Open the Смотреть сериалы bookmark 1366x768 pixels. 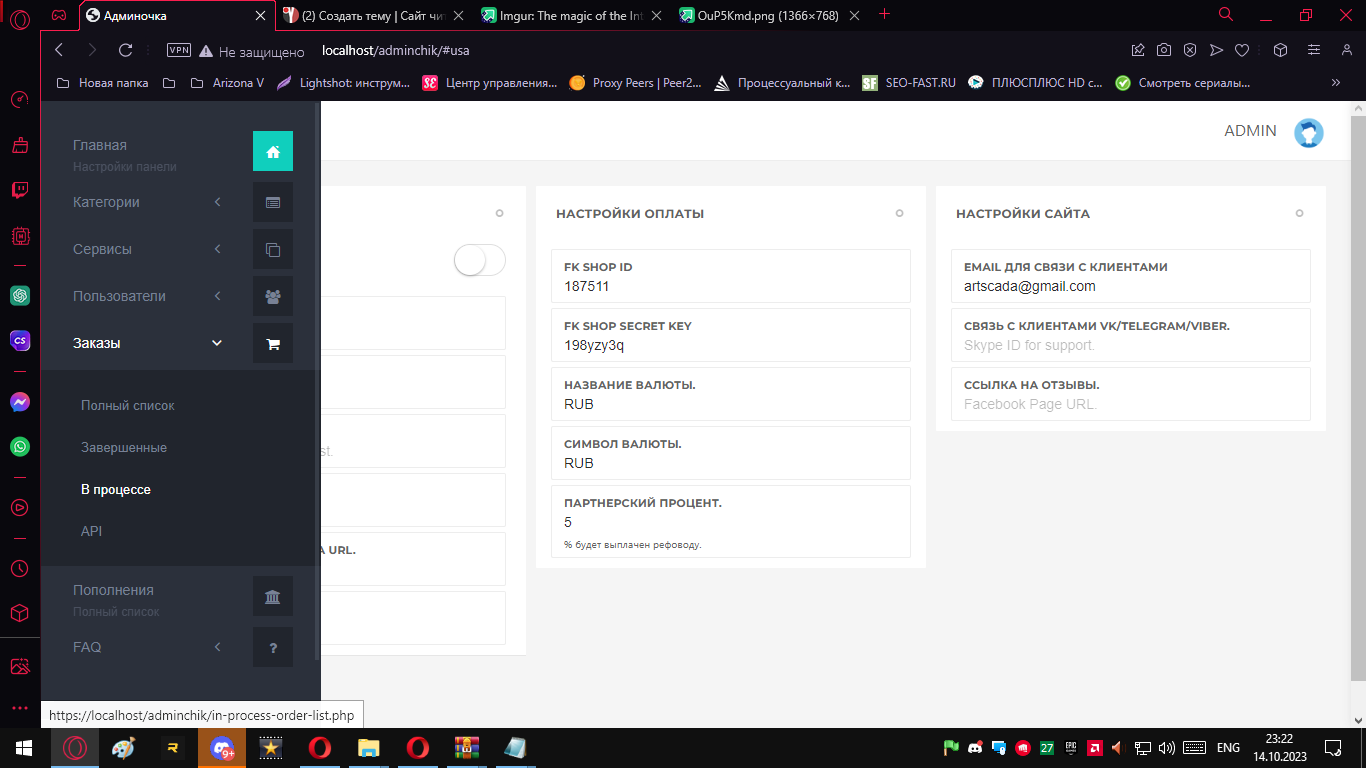1182,83
